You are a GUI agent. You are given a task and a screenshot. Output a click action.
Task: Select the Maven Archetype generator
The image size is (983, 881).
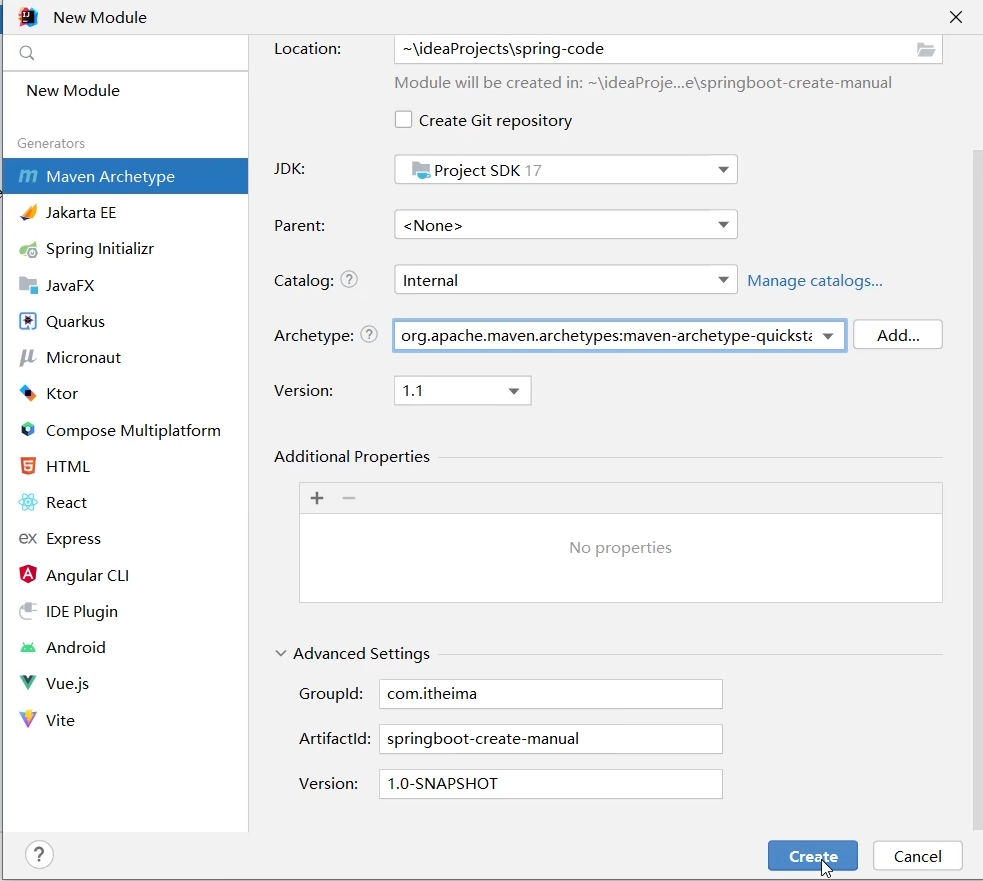click(x=125, y=176)
